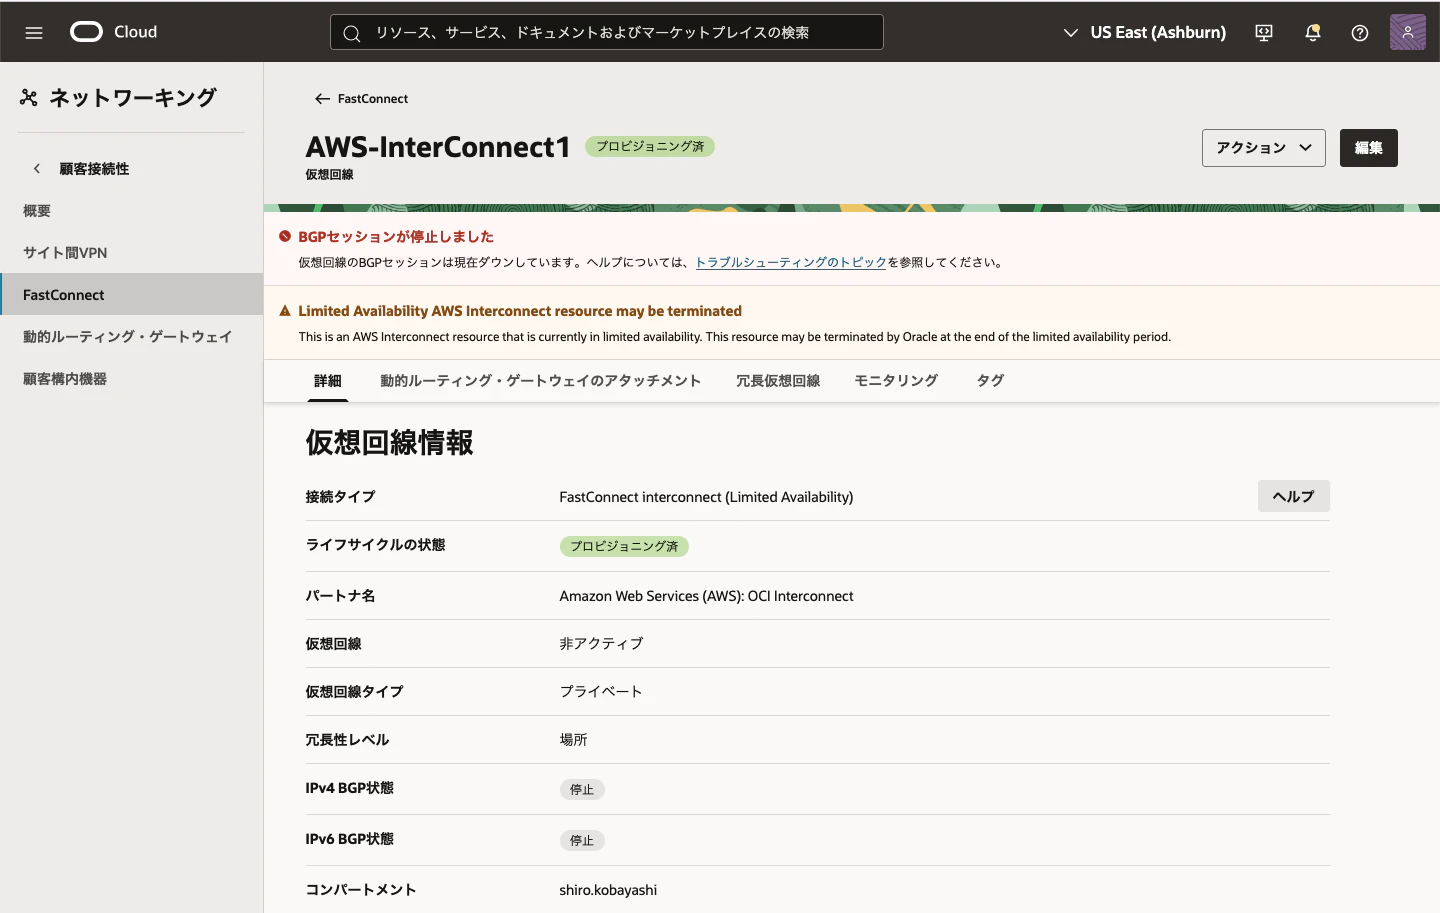Select the 詳細 tab
The image size is (1440, 913).
pos(328,381)
